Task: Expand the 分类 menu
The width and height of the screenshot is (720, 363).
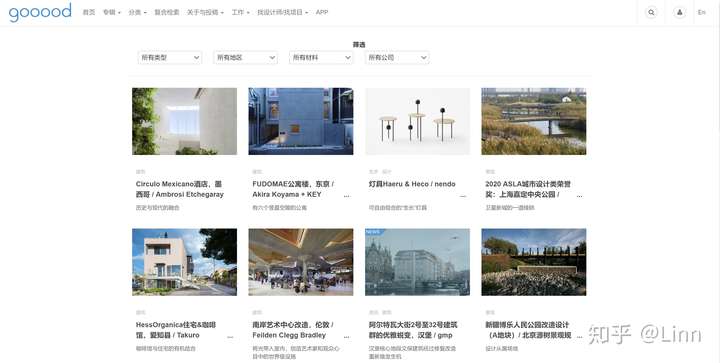Action: pyautogui.click(x=137, y=12)
